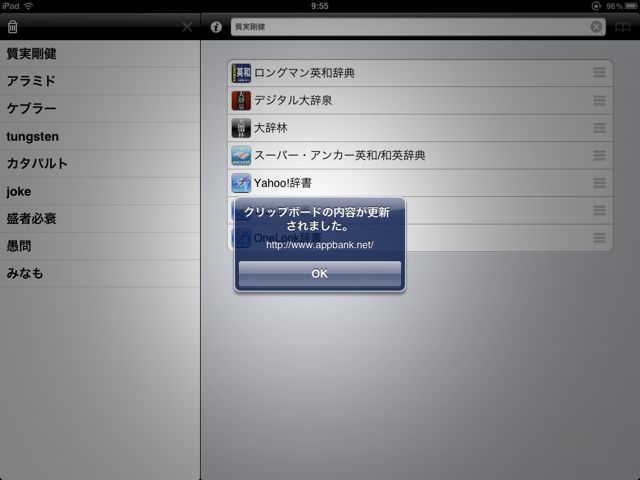Select history entry みなも

click(x=100, y=273)
